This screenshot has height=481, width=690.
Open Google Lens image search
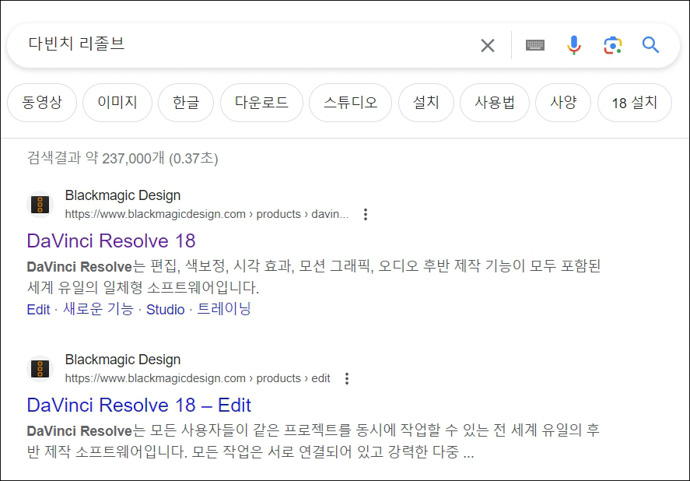click(613, 45)
